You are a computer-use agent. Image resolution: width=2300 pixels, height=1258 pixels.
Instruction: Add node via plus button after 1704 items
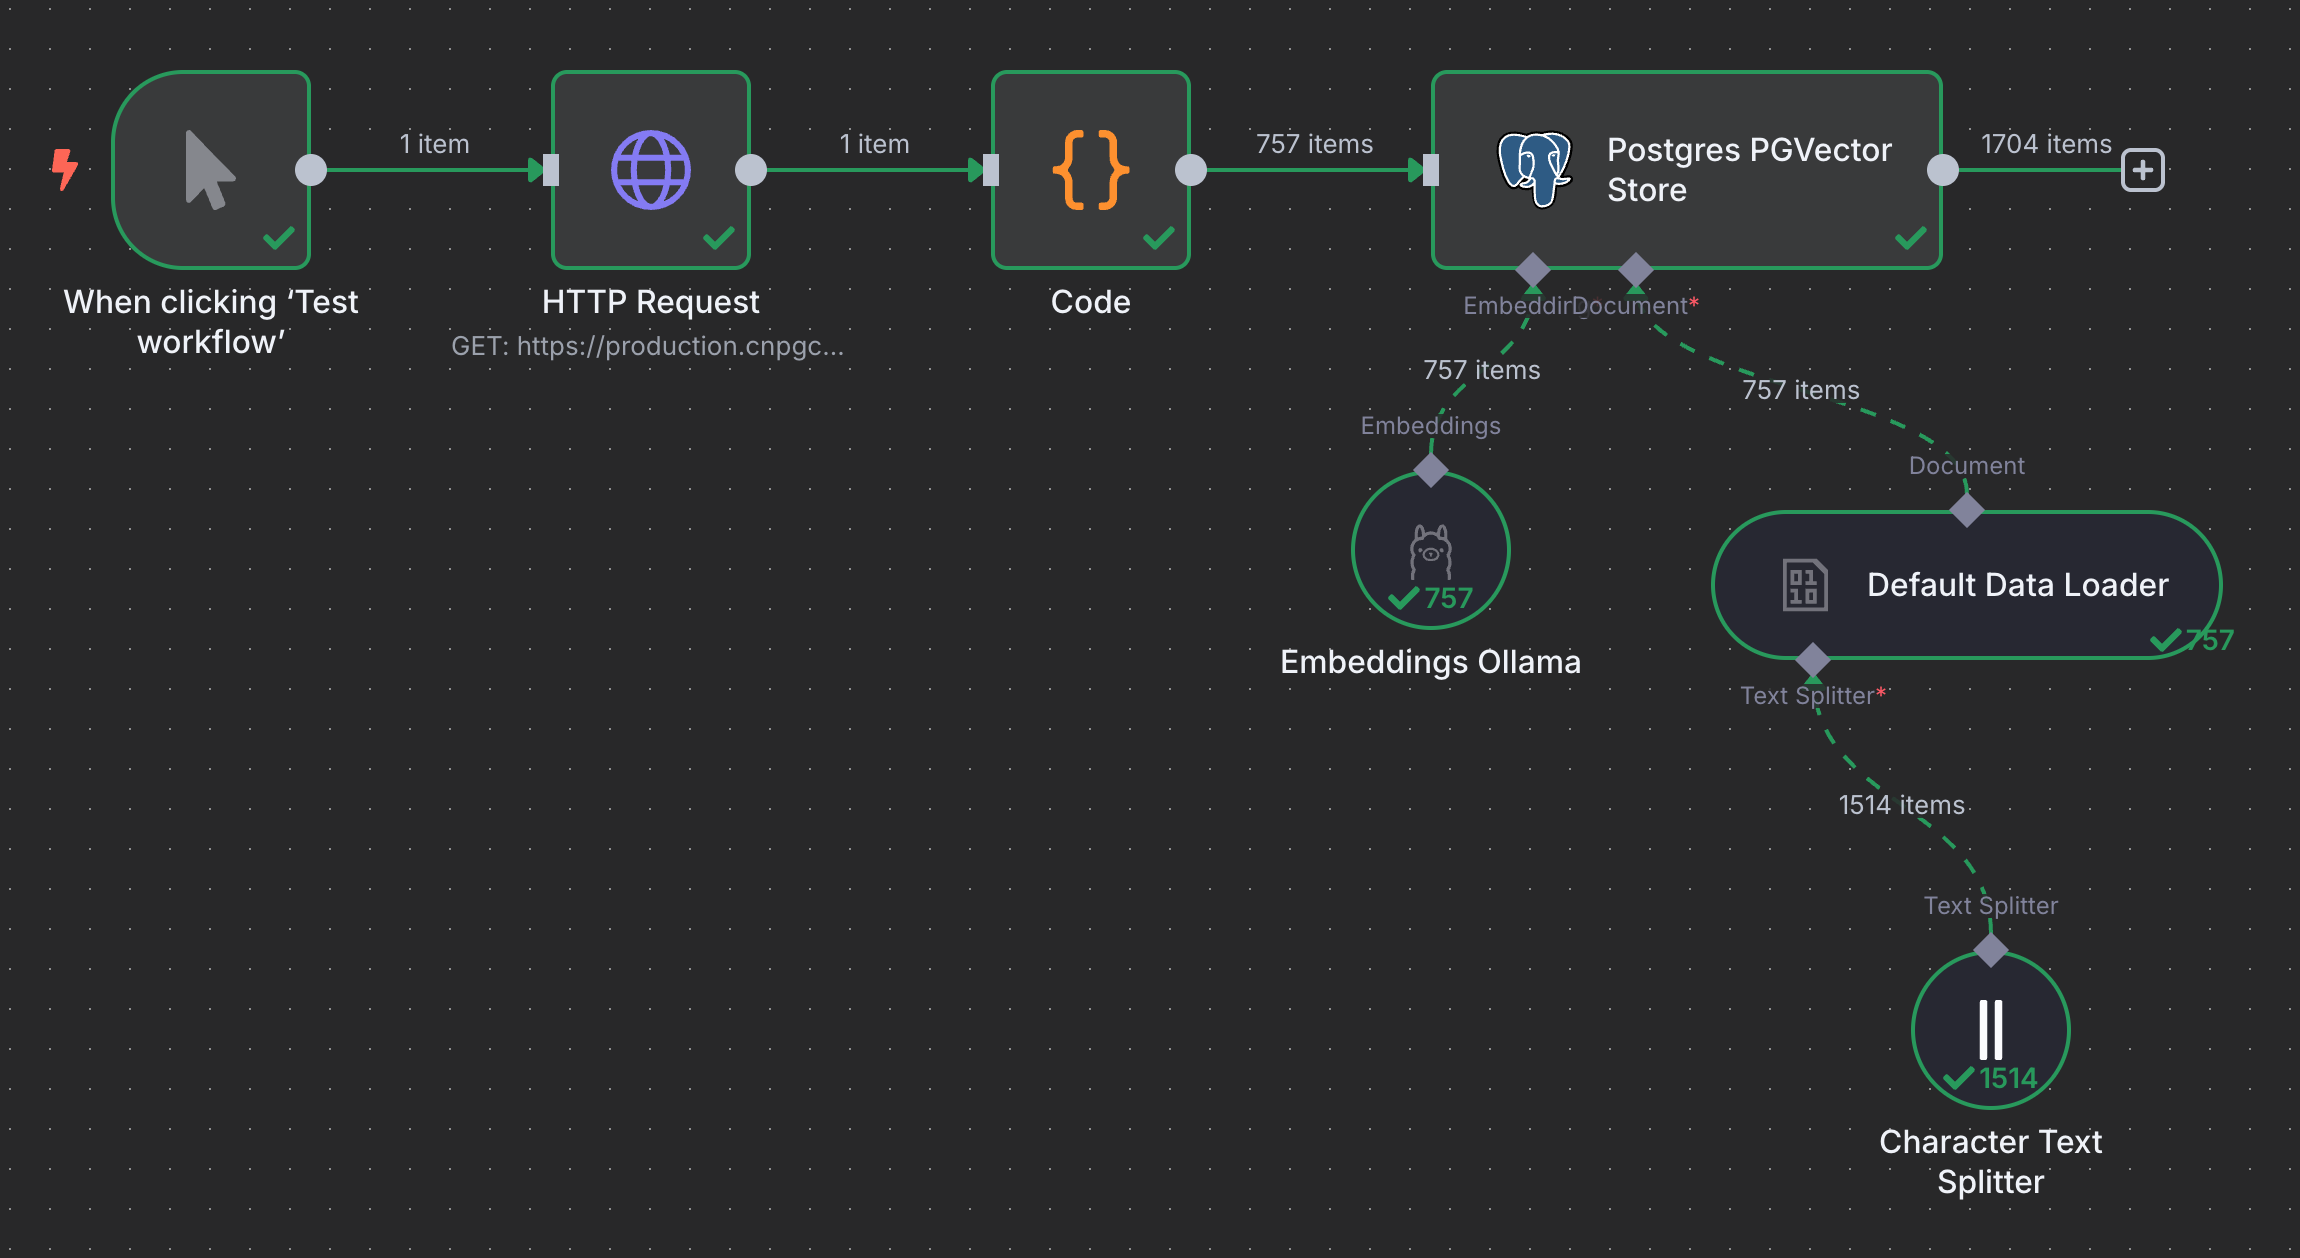tap(2143, 170)
